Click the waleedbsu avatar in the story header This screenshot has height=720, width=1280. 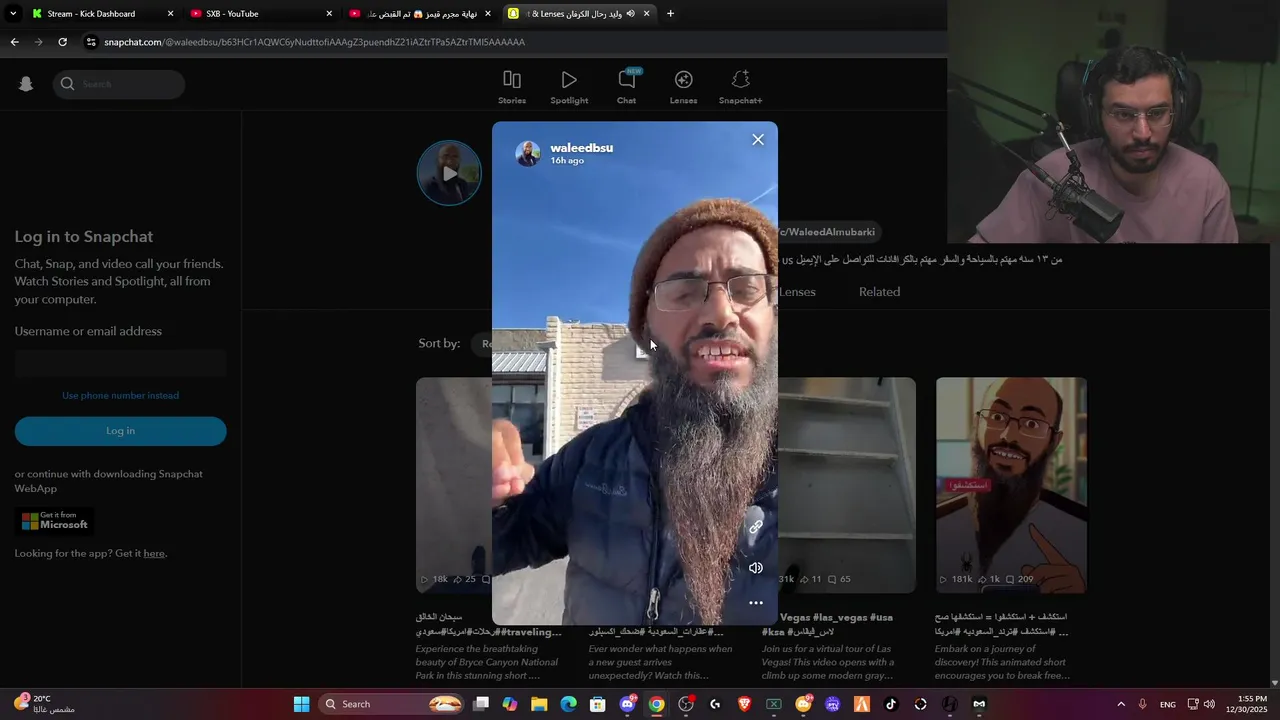point(528,153)
